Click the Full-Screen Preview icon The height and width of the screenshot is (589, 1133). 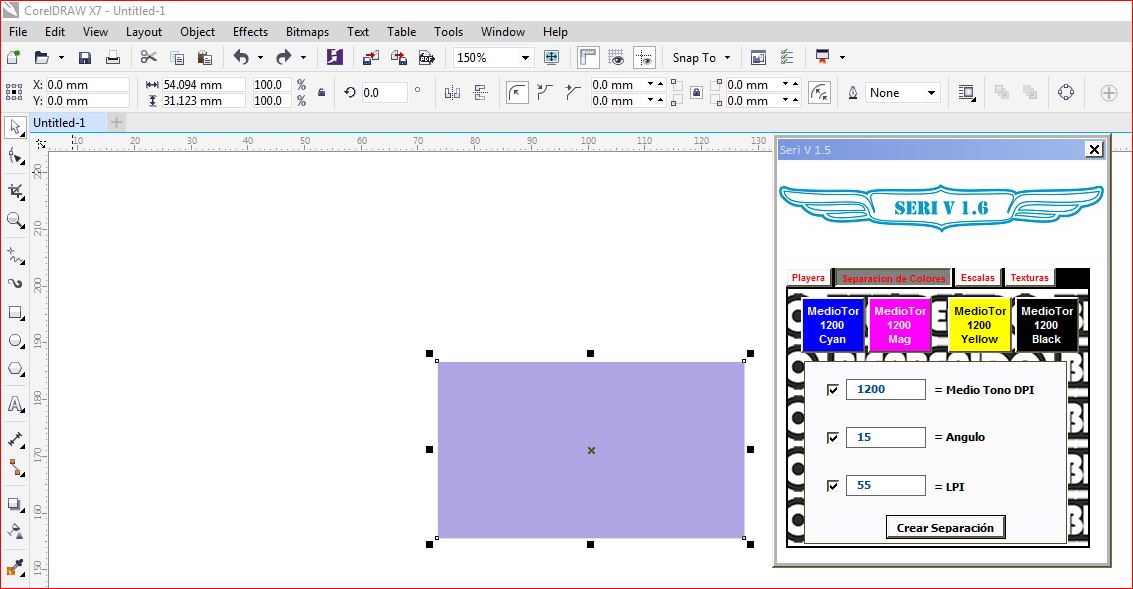551,57
